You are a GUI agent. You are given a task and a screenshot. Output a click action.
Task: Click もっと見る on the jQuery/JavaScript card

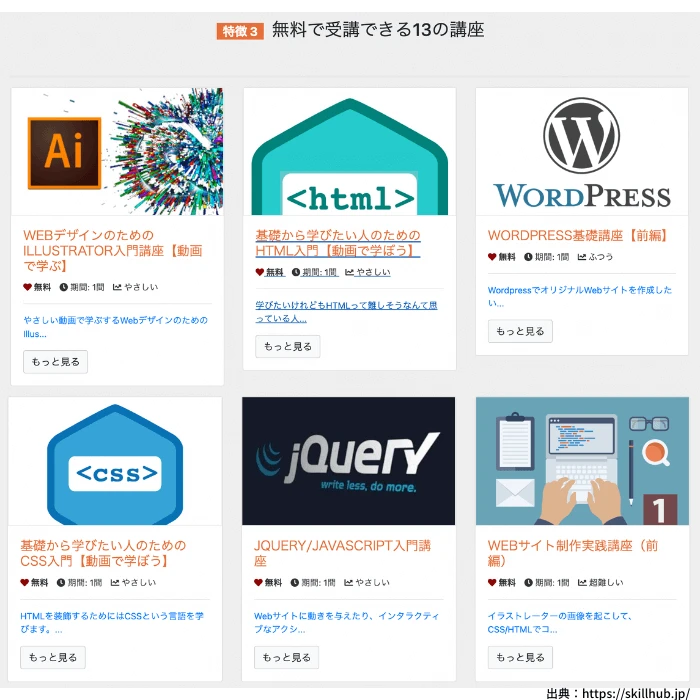coord(287,657)
